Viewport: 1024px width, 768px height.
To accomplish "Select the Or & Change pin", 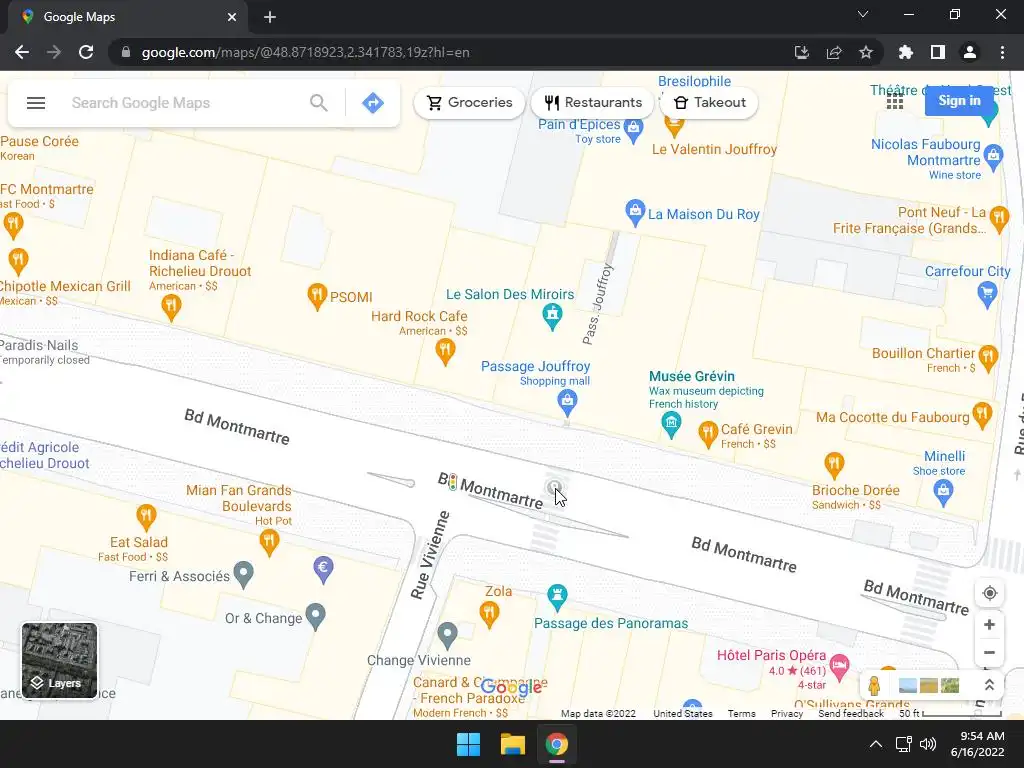I will click(x=315, y=616).
